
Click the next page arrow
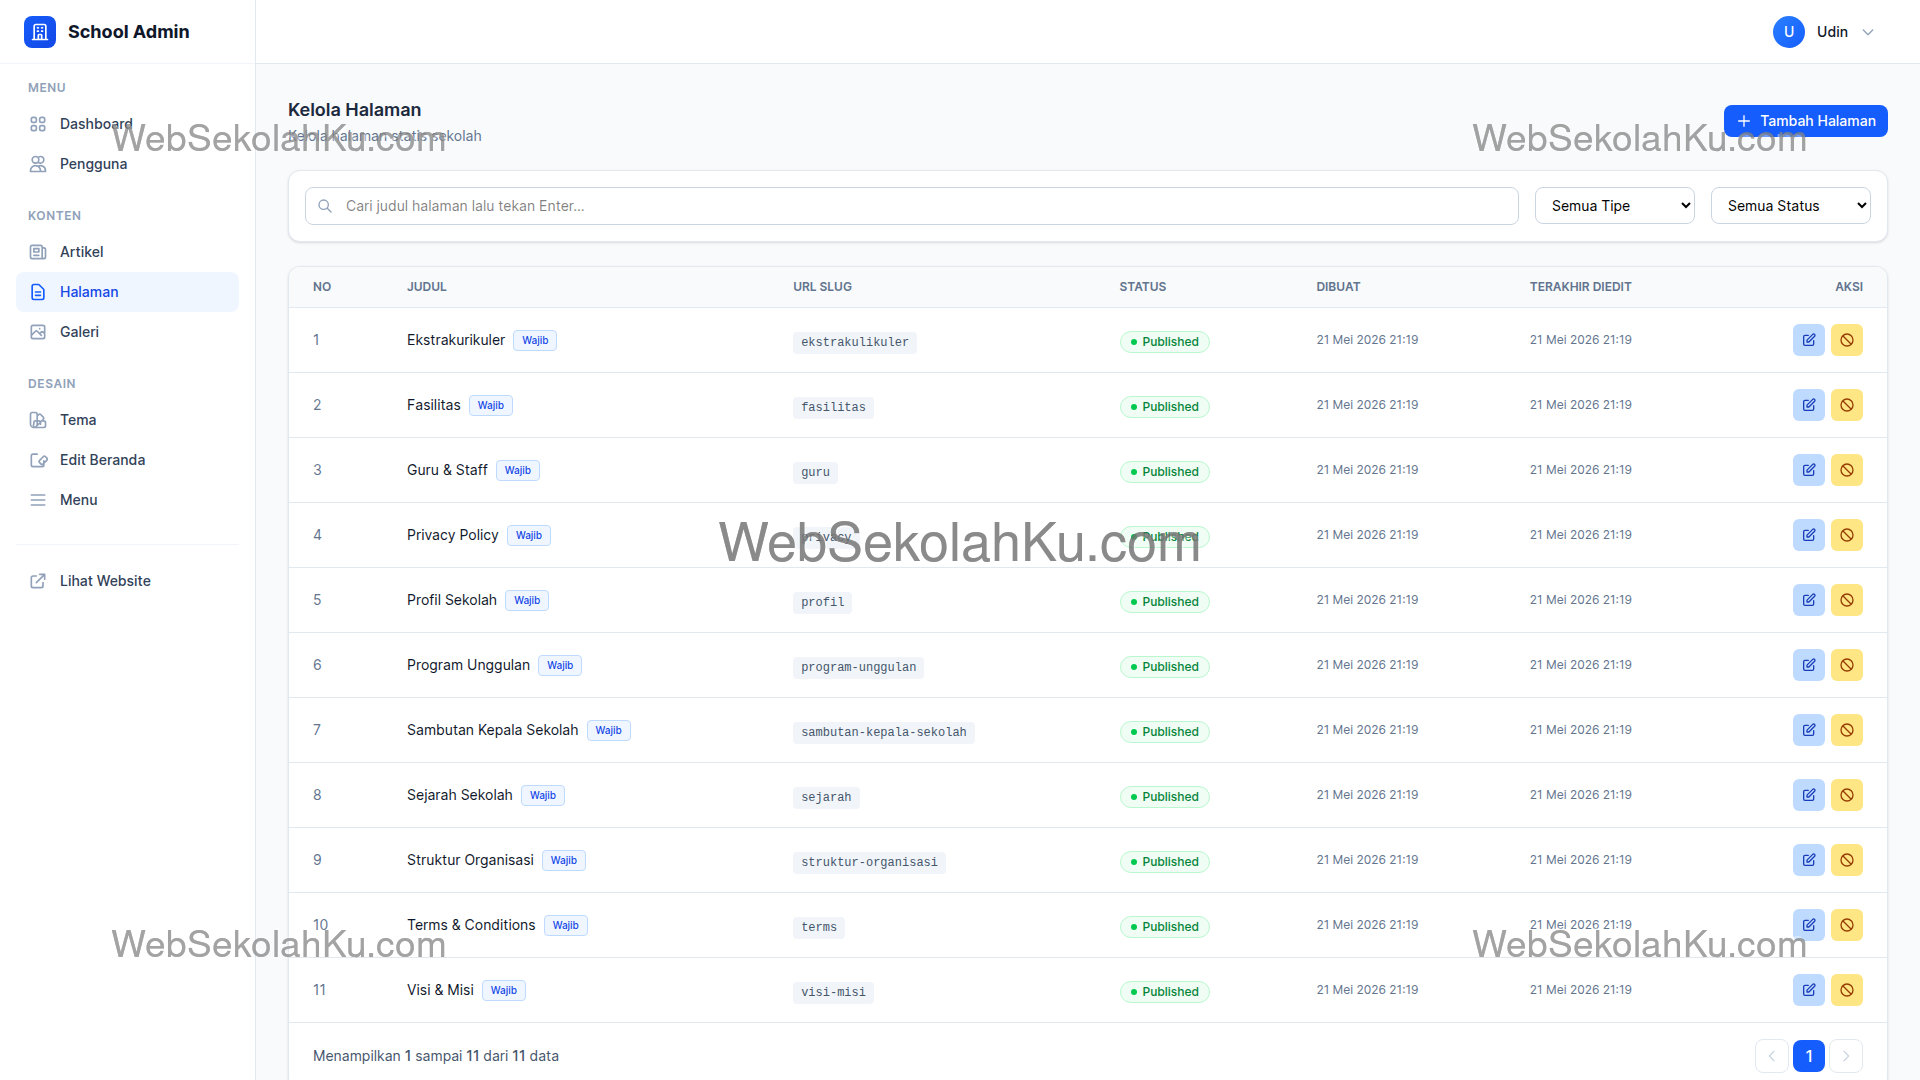[1846, 1056]
